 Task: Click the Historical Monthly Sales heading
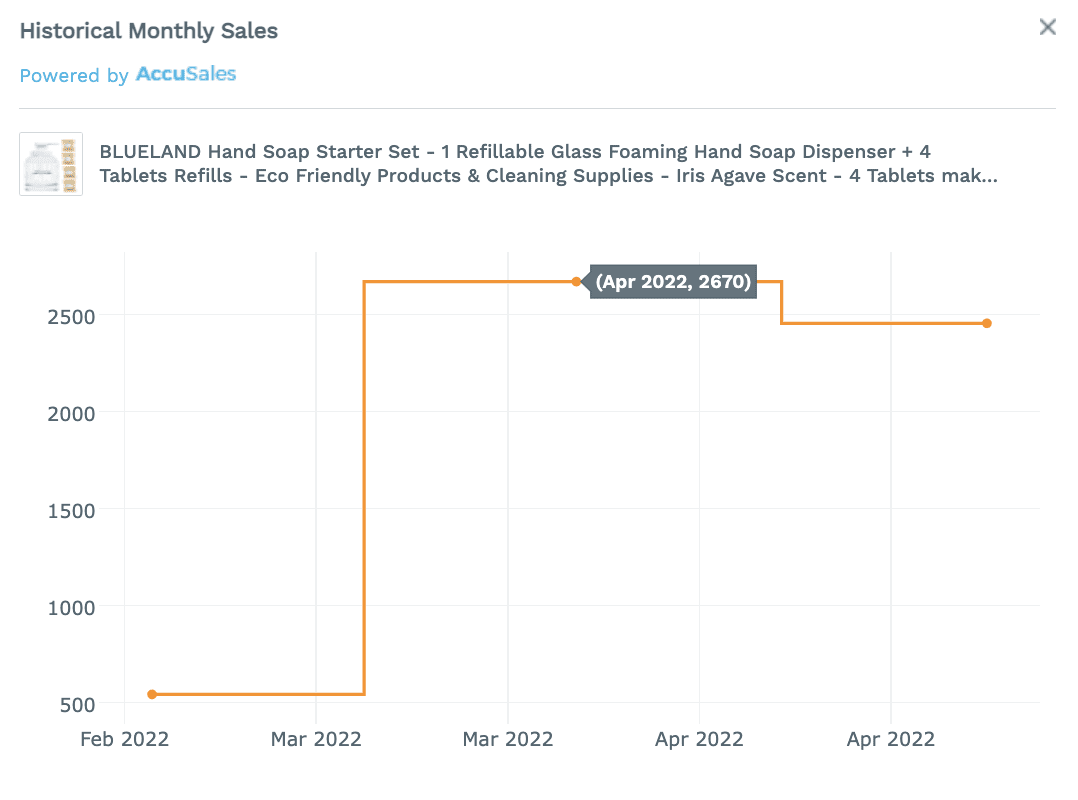(x=149, y=31)
